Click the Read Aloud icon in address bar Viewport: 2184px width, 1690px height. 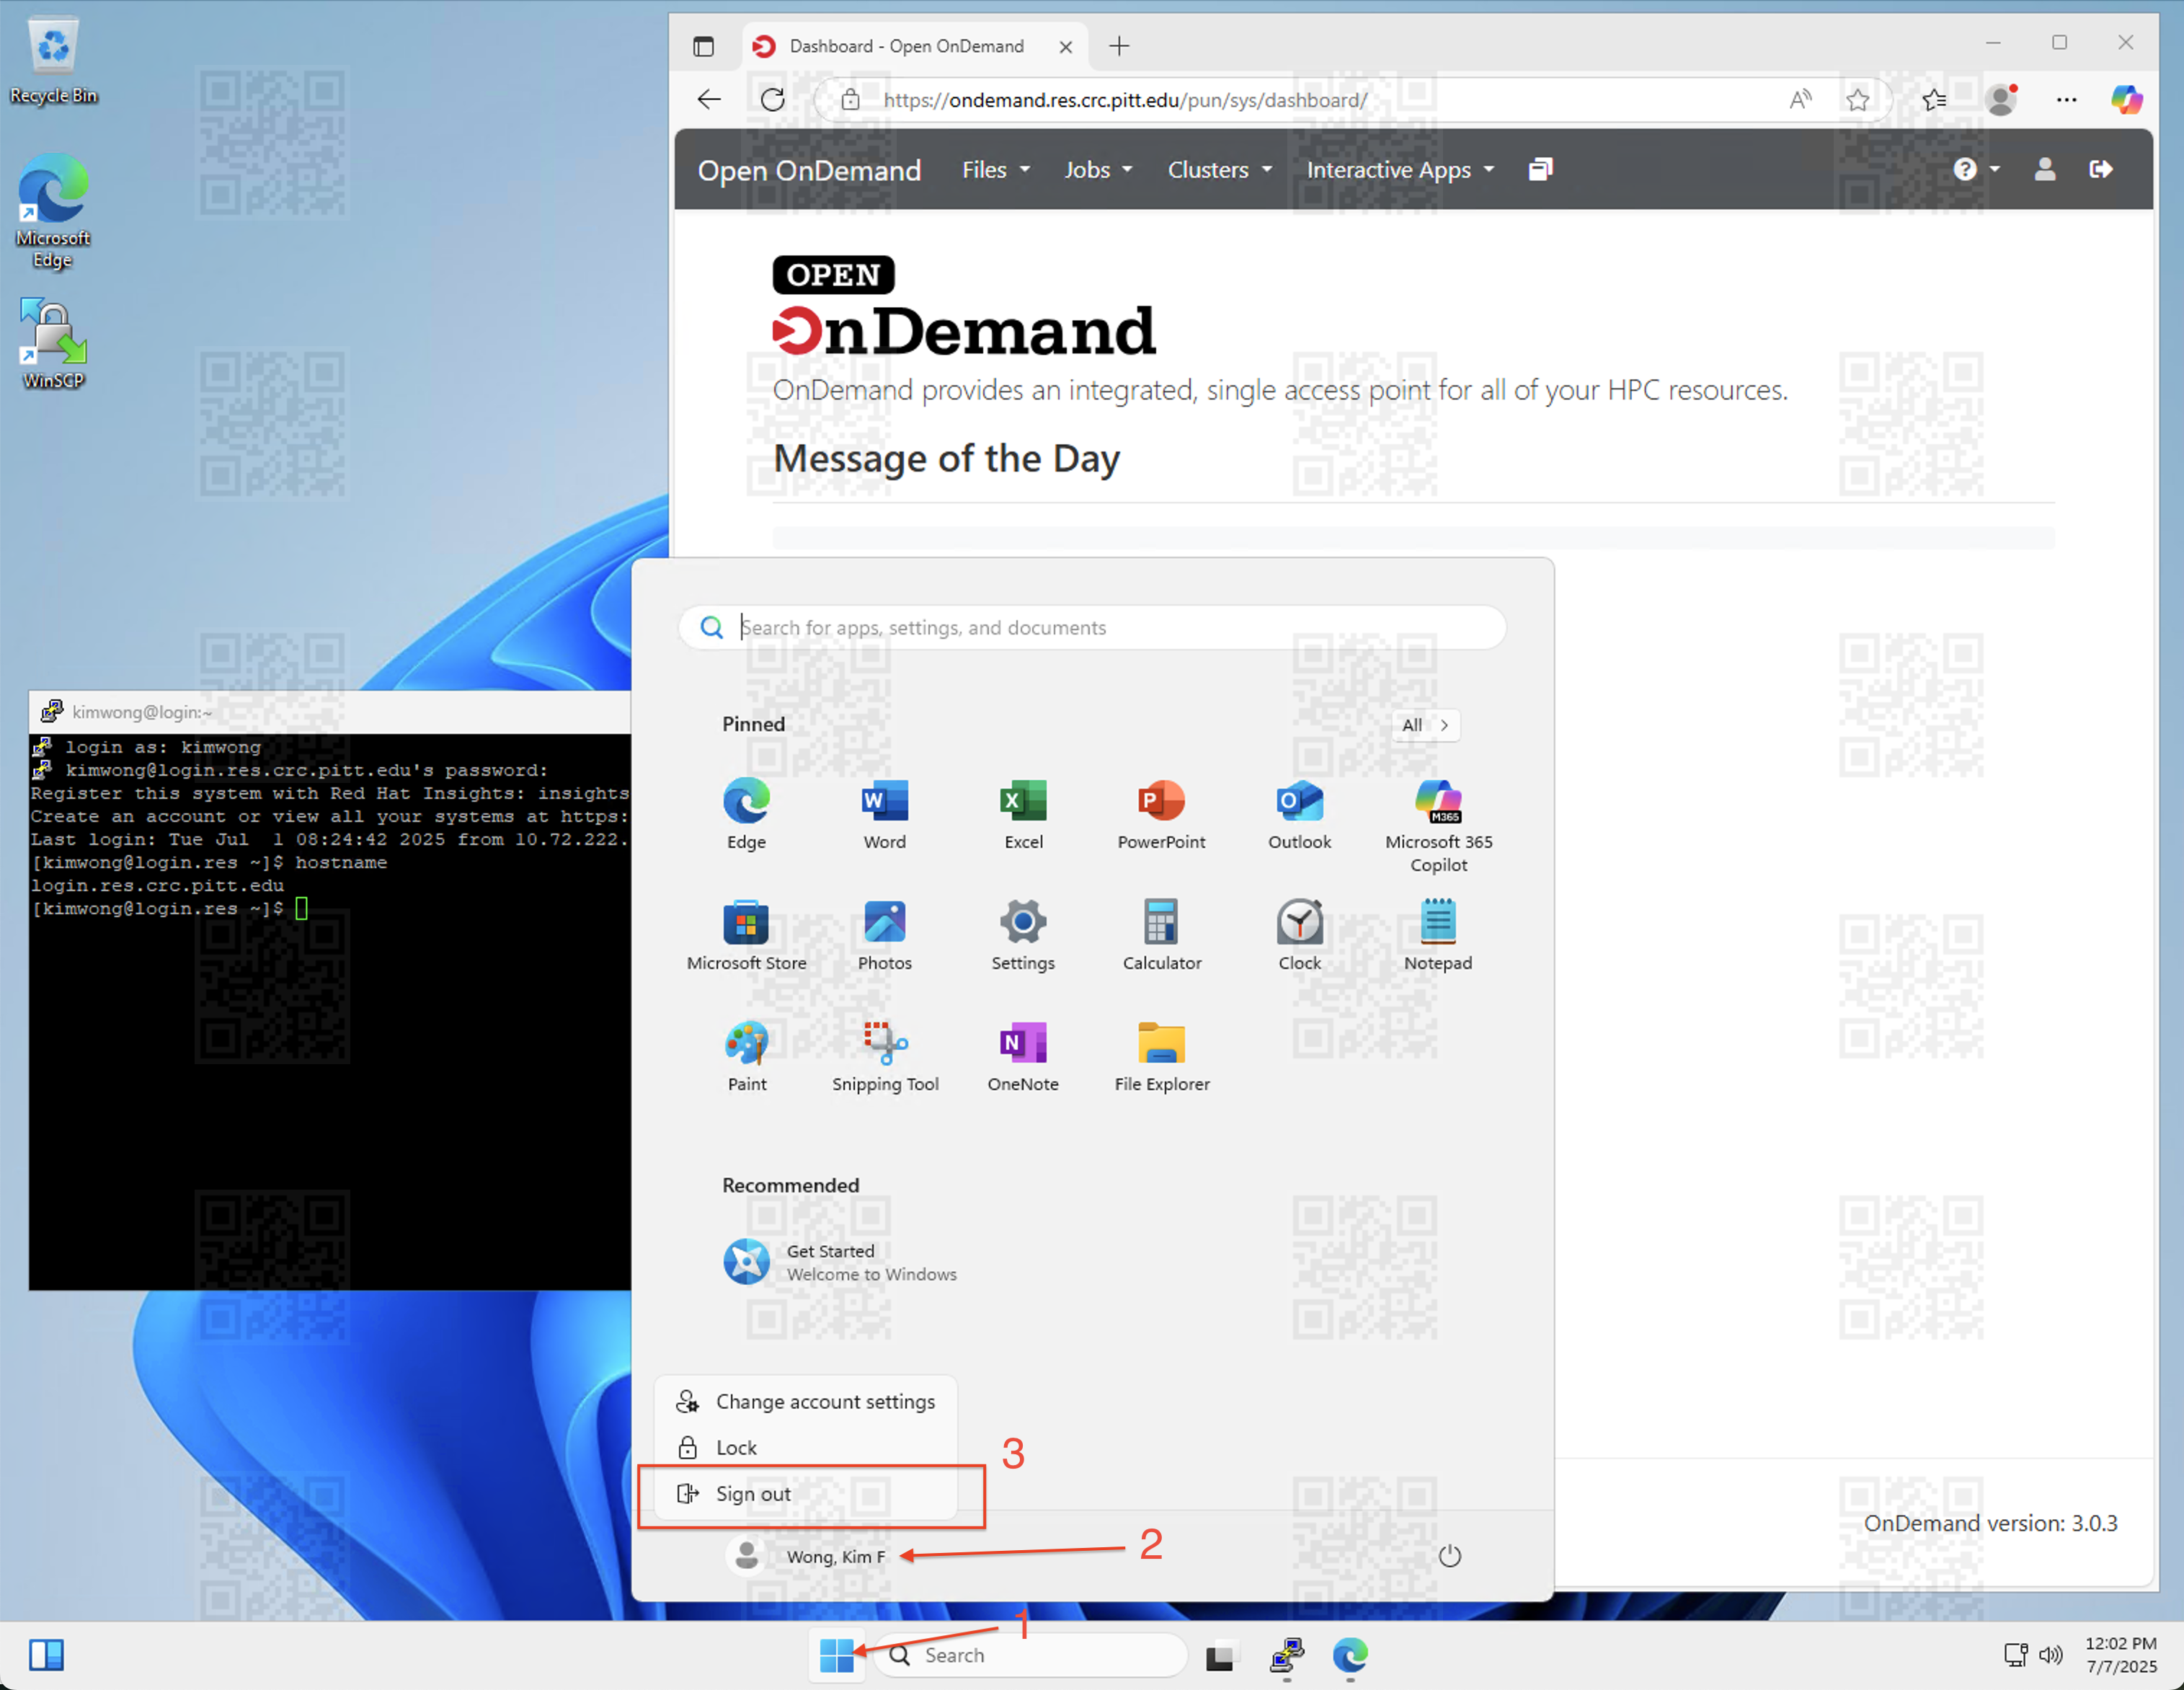(1800, 99)
